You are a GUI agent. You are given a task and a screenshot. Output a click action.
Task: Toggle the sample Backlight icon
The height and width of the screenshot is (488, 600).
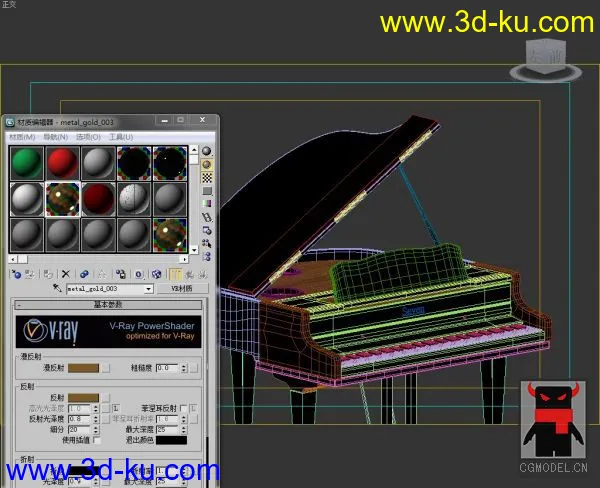point(207,164)
